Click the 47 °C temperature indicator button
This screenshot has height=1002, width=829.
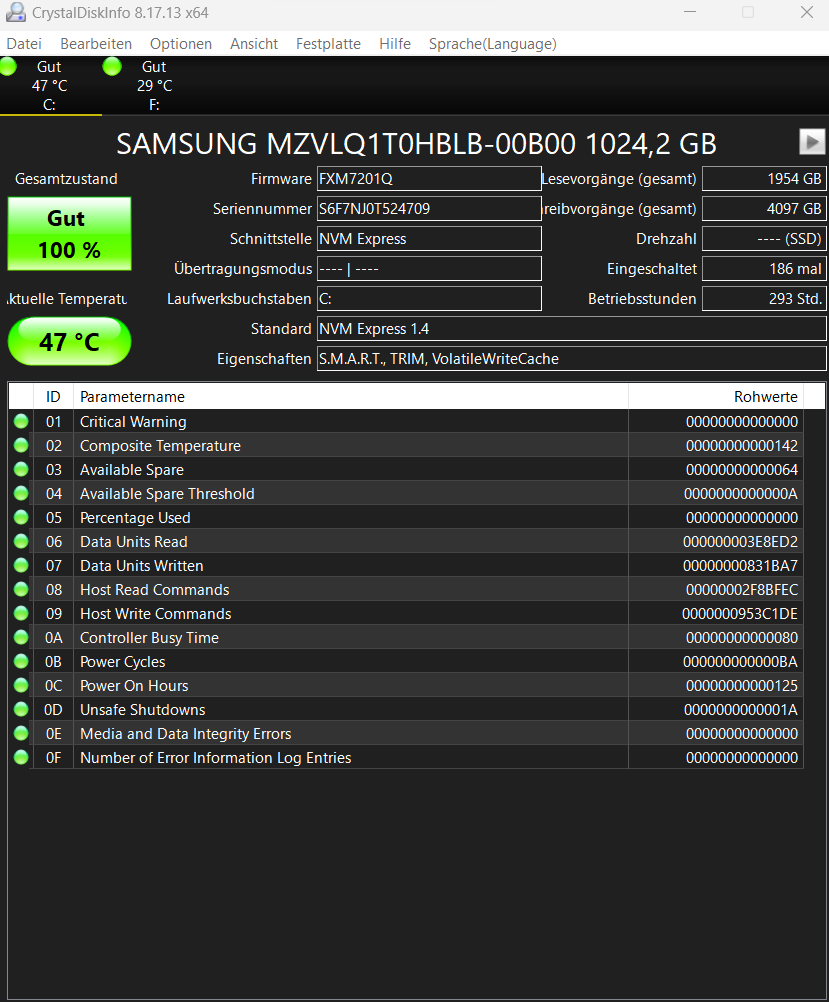coord(69,342)
